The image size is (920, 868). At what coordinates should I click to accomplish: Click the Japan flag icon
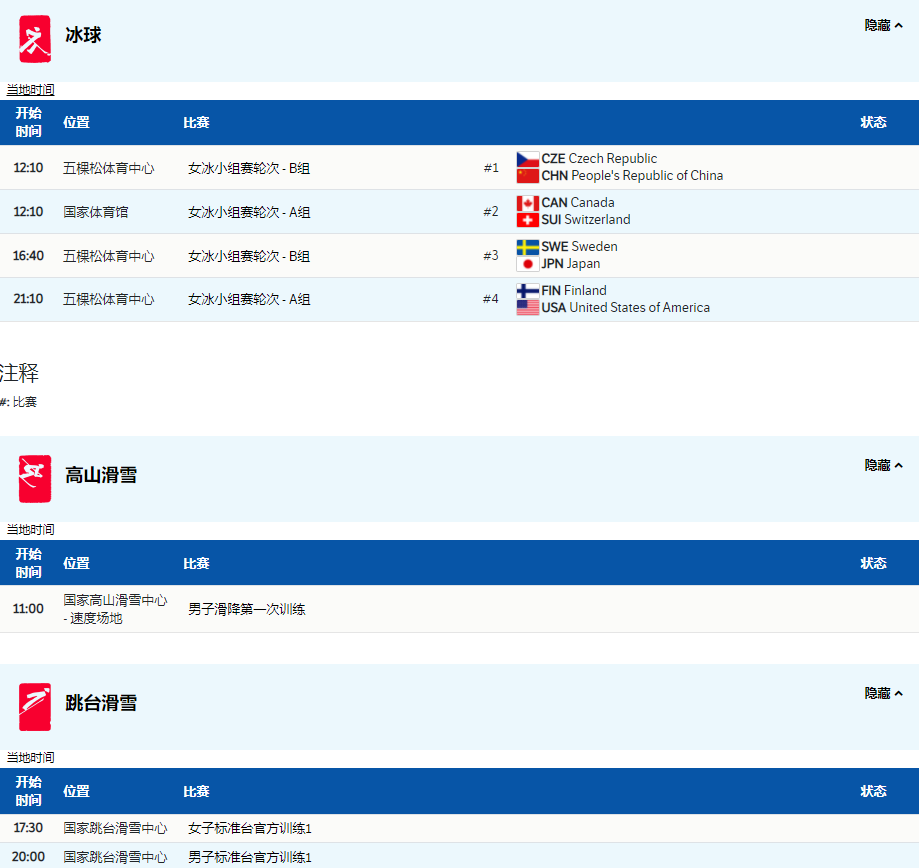(528, 264)
